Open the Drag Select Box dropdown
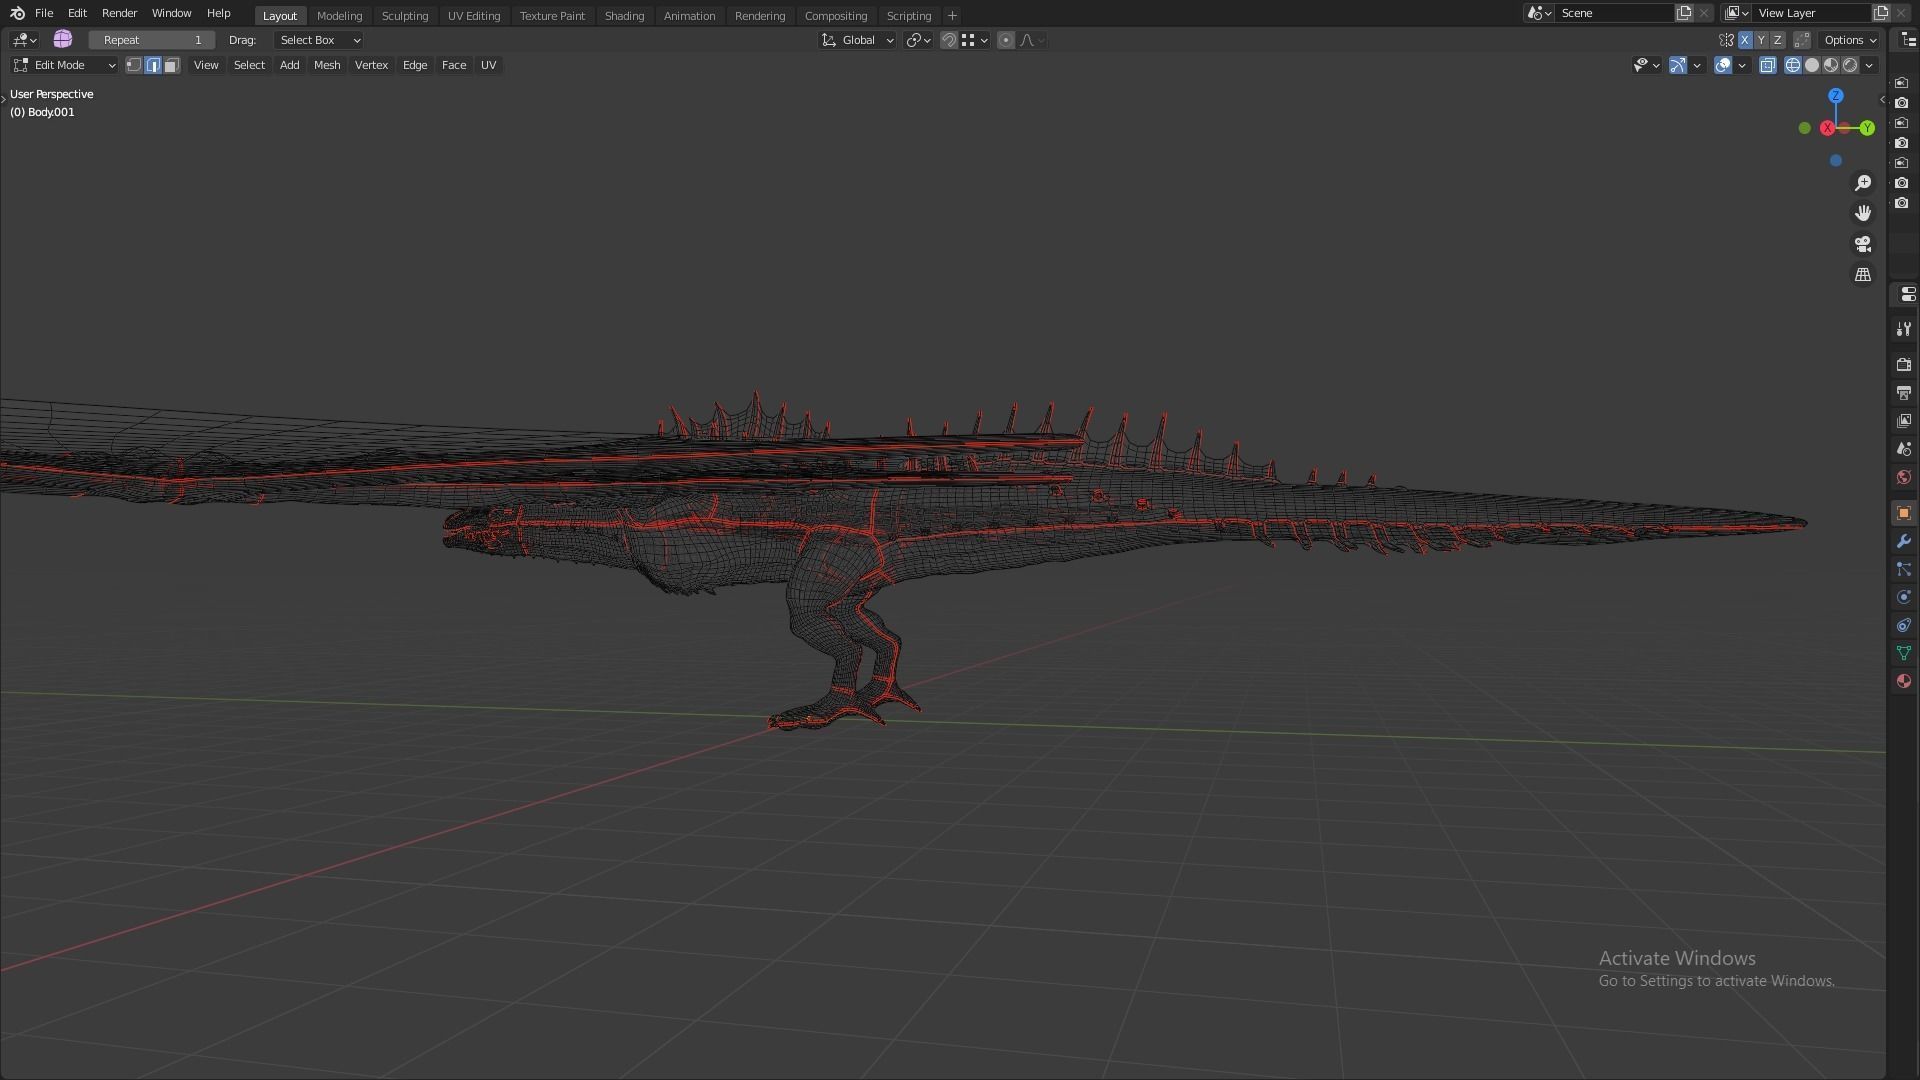The height and width of the screenshot is (1080, 1920). 318,40
